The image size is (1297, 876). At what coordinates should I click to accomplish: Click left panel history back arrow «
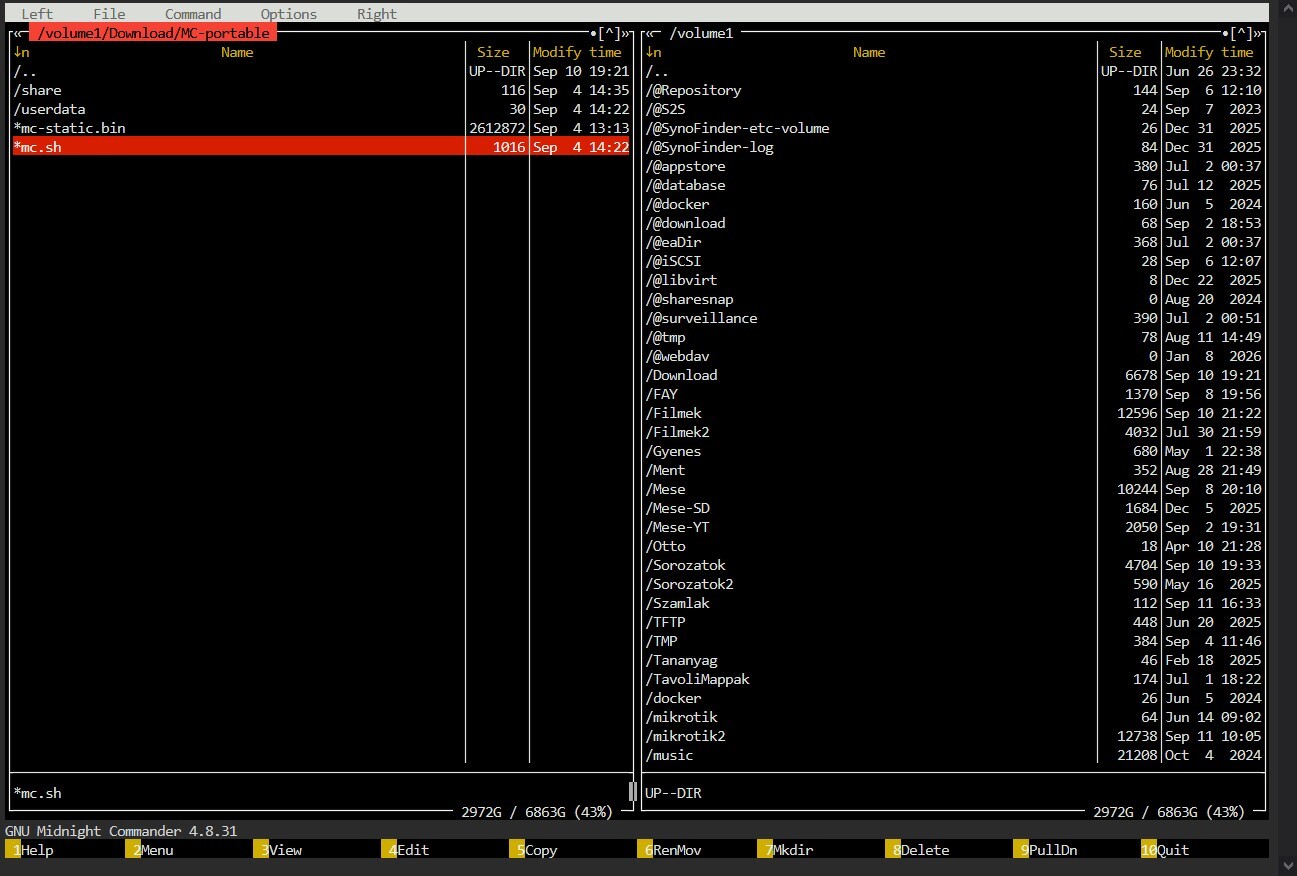[17, 33]
